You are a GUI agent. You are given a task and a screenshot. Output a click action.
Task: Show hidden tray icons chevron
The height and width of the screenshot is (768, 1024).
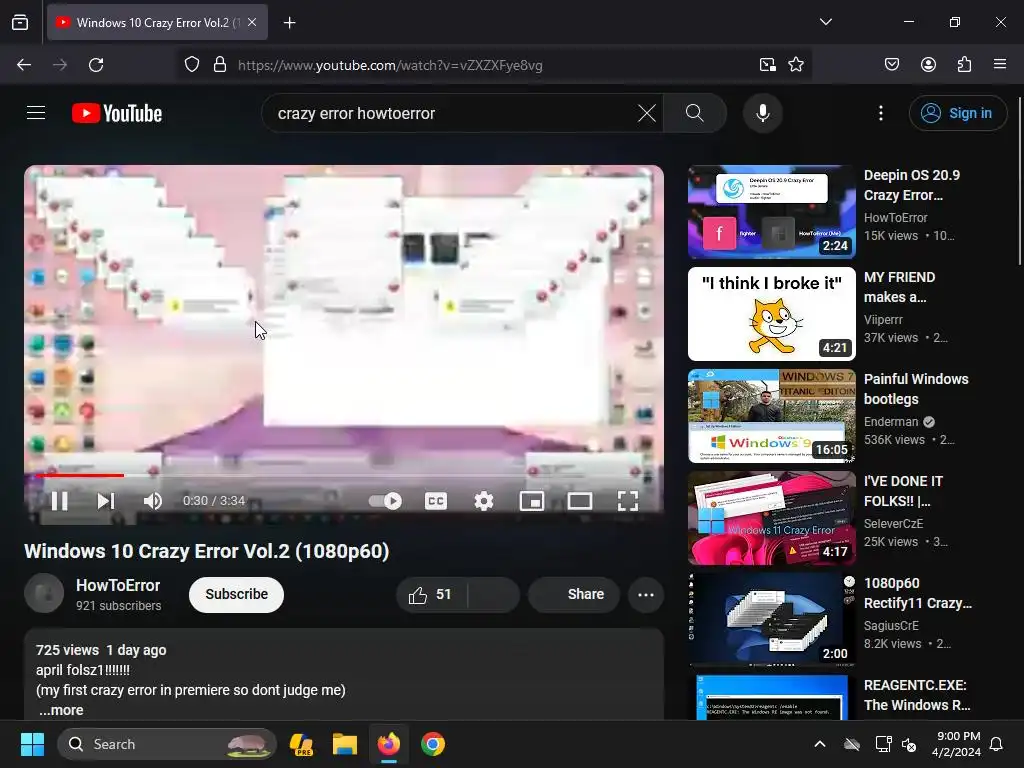(820, 744)
